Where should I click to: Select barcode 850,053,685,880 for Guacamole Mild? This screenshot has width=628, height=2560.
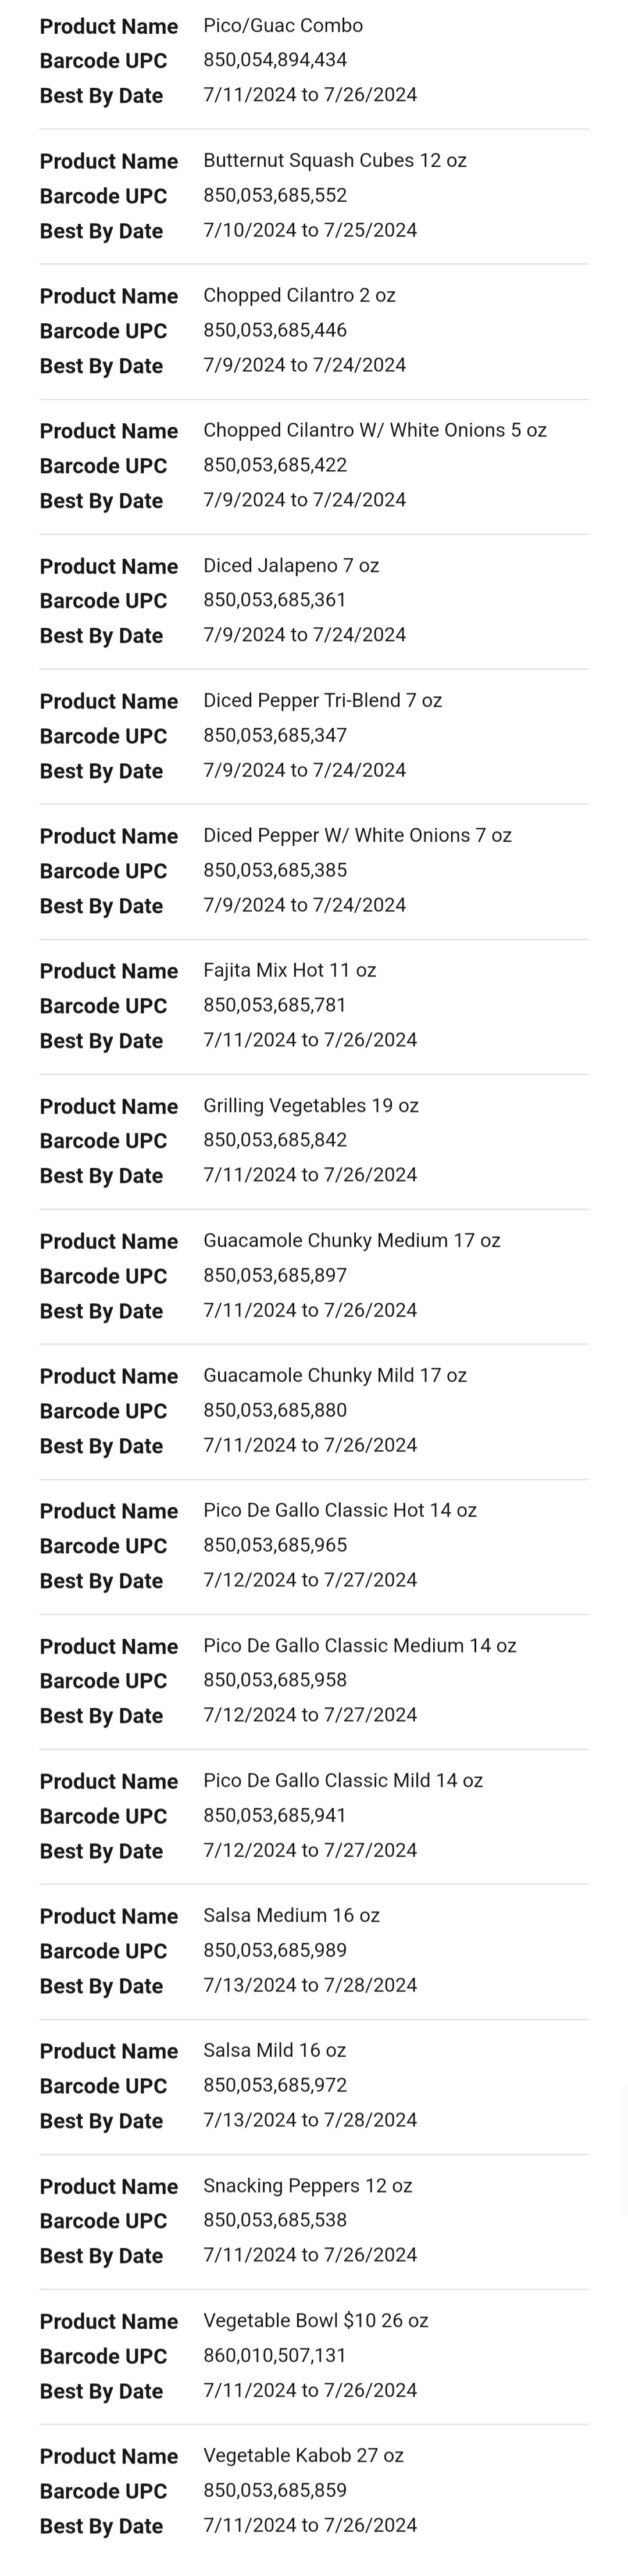[x=275, y=1410]
